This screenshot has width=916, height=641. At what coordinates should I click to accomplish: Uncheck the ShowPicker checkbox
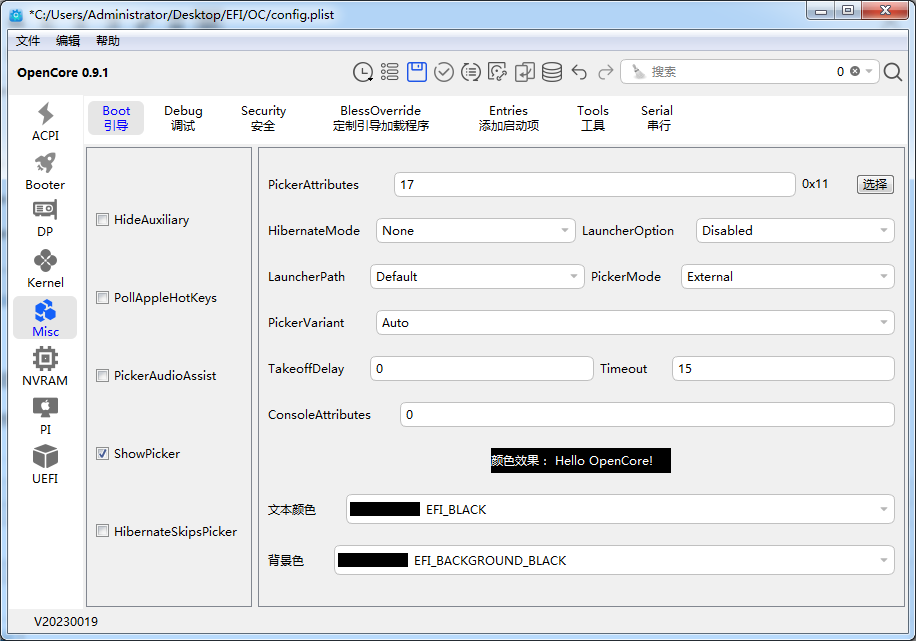coord(103,454)
